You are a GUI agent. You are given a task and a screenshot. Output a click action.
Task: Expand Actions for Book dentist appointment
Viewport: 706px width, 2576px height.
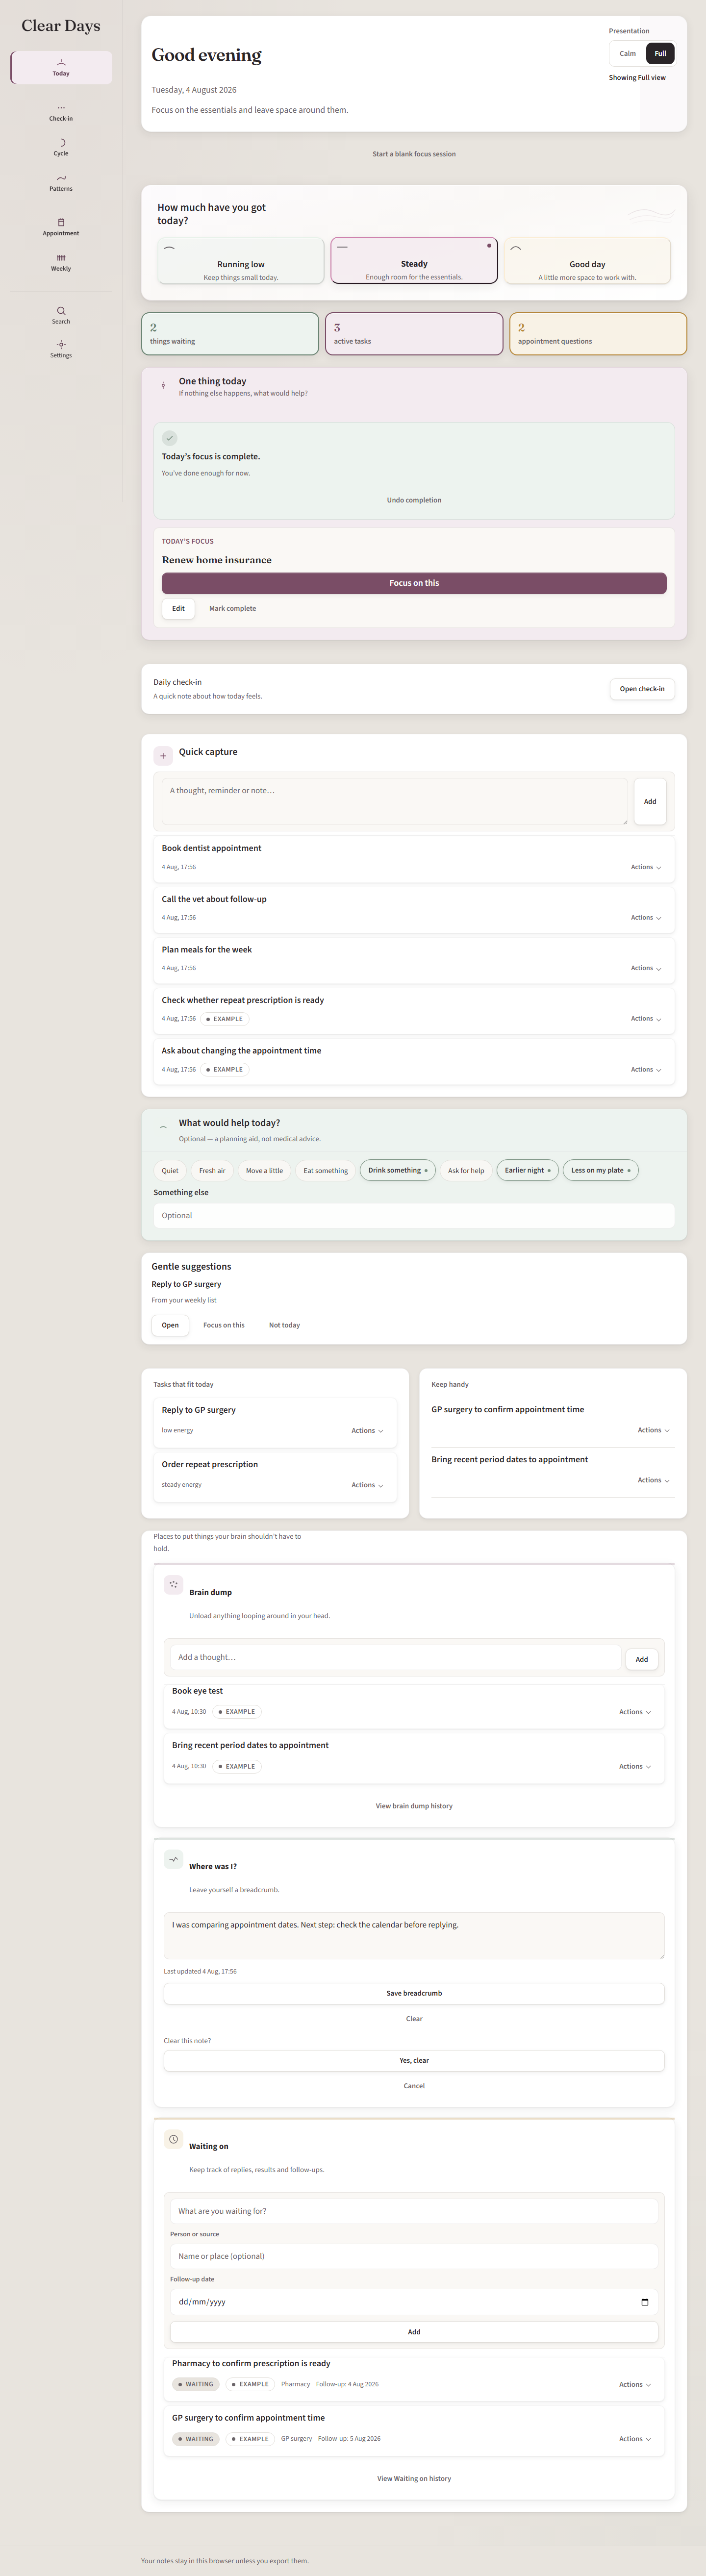[x=646, y=867]
